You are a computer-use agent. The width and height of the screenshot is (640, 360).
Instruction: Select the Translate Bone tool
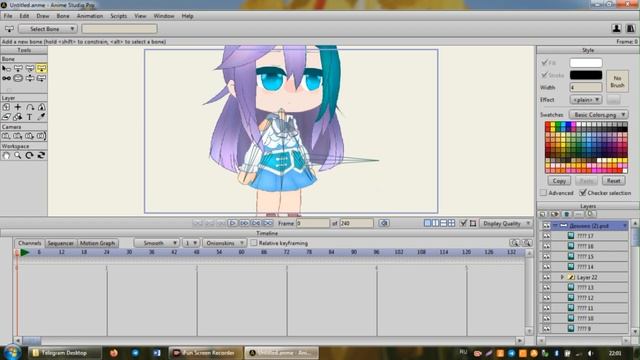pos(18,68)
